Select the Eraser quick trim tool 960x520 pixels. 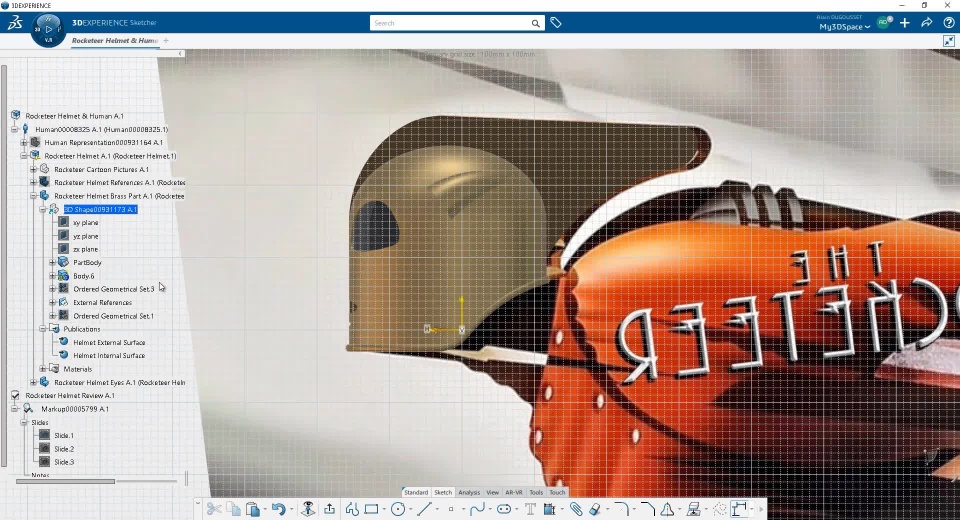coord(594,509)
